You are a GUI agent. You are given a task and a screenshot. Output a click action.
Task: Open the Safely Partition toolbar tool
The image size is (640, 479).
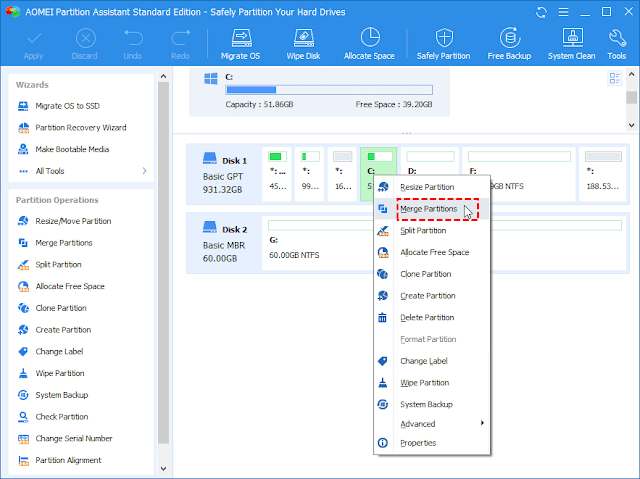(443, 44)
